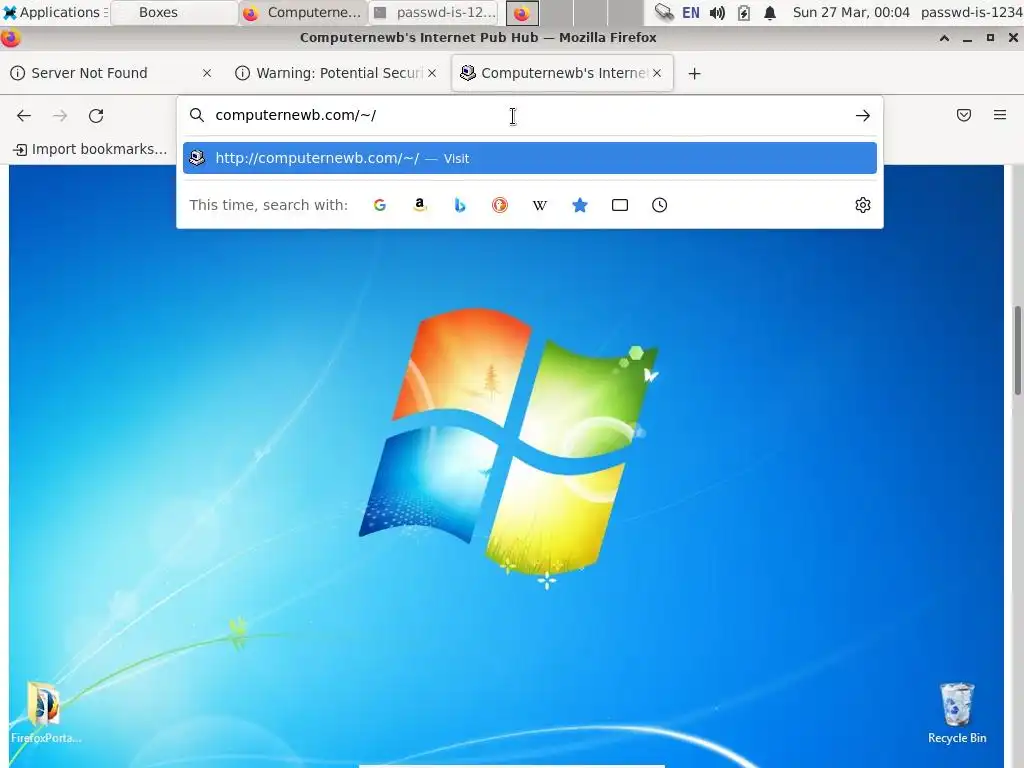This screenshot has width=1024, height=768.
Task: Close the Server Not Found tab
Action: pyautogui.click(x=207, y=73)
